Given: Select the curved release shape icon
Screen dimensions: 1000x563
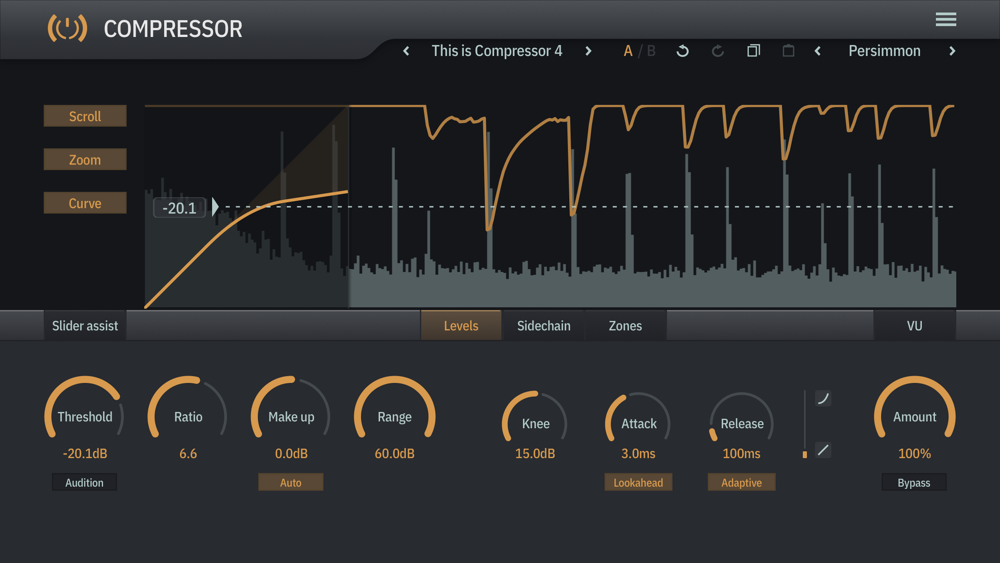Looking at the screenshot, I should tap(823, 398).
